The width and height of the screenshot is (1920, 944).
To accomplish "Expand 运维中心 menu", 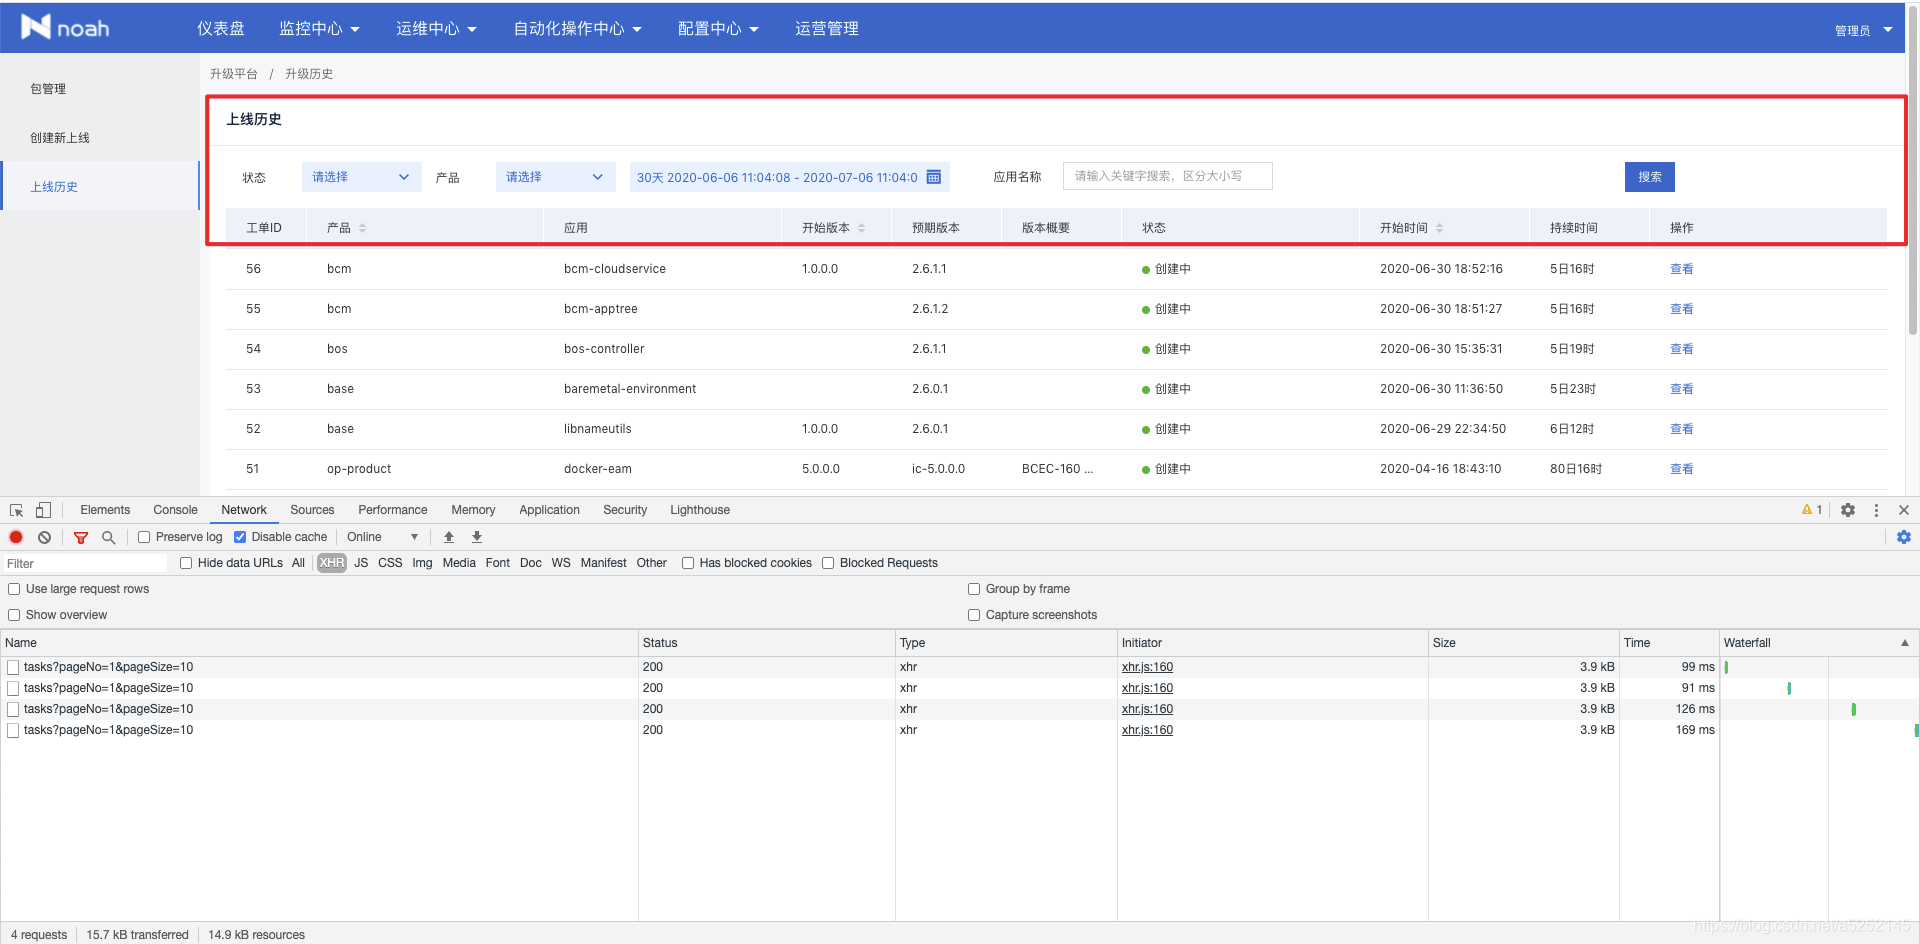I will [x=436, y=29].
